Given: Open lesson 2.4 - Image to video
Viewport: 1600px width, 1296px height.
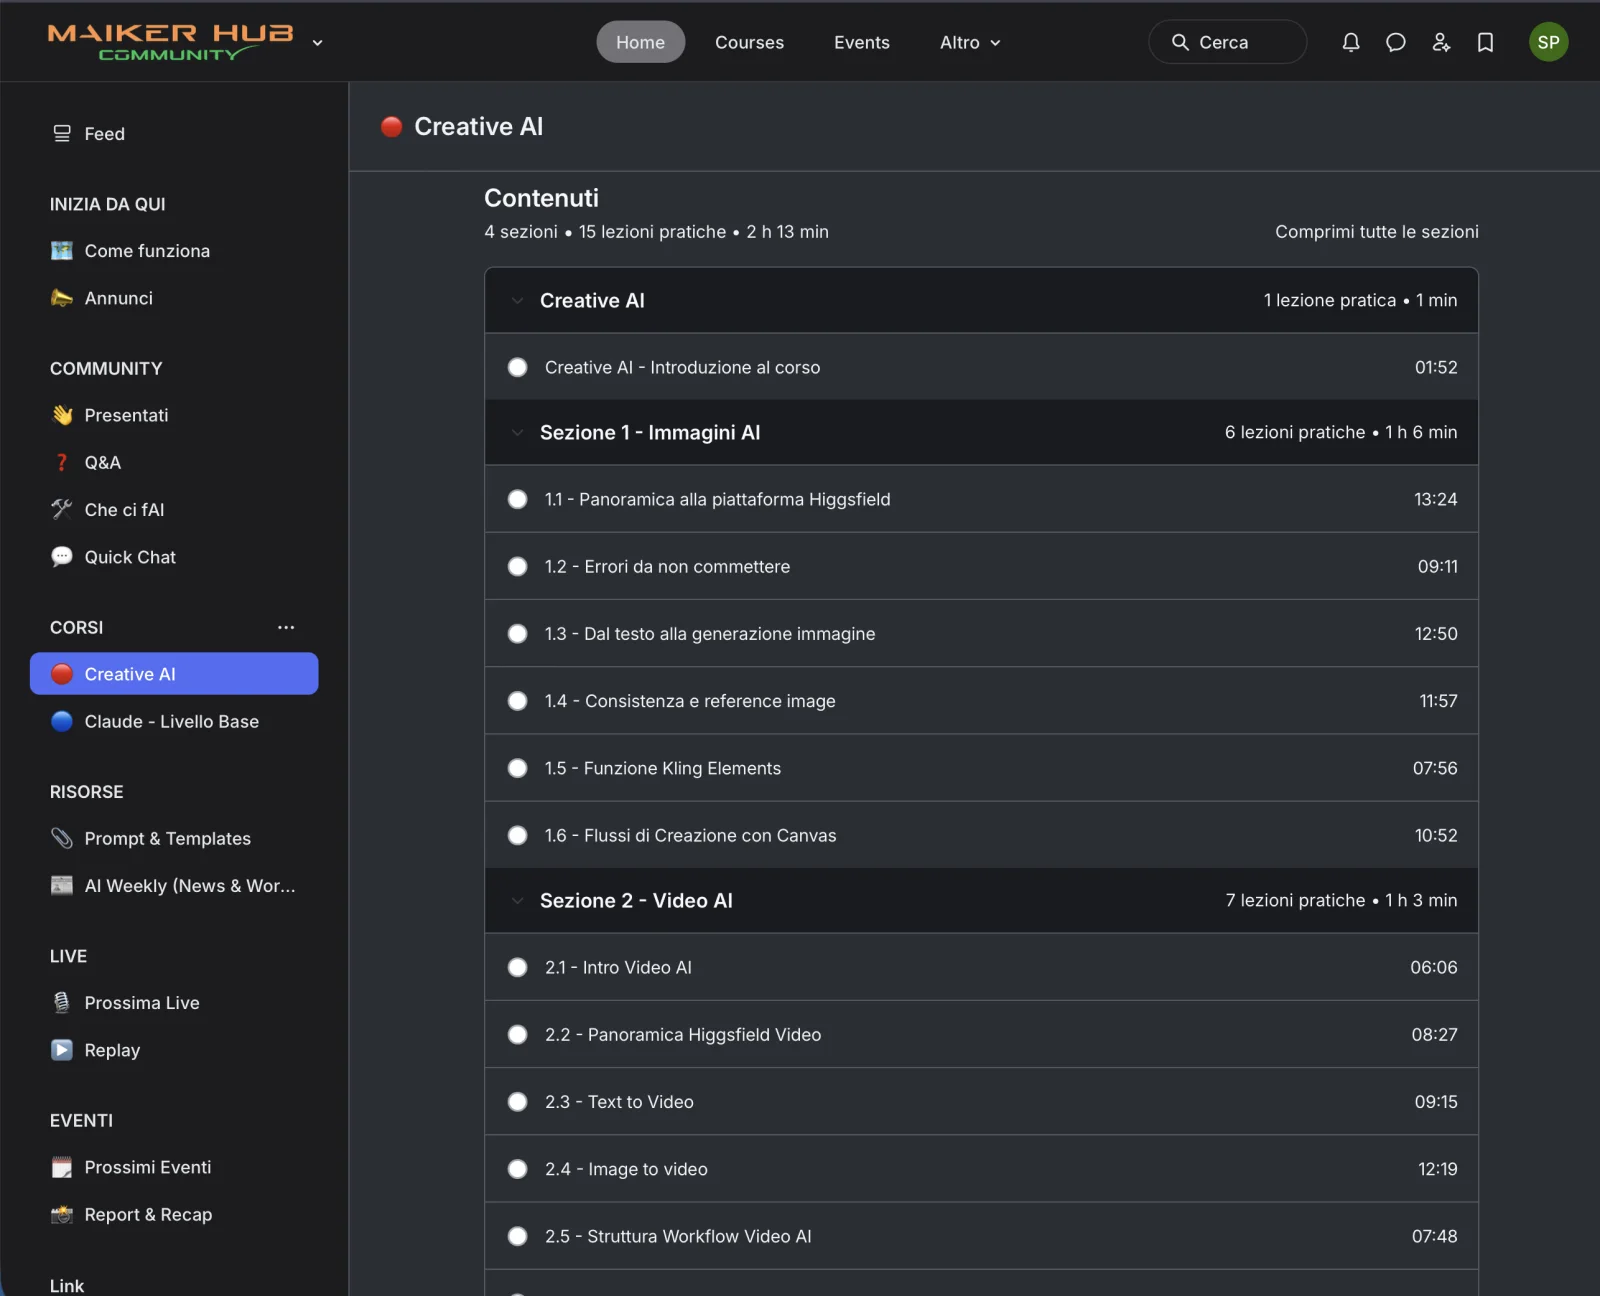Looking at the screenshot, I should point(981,1168).
